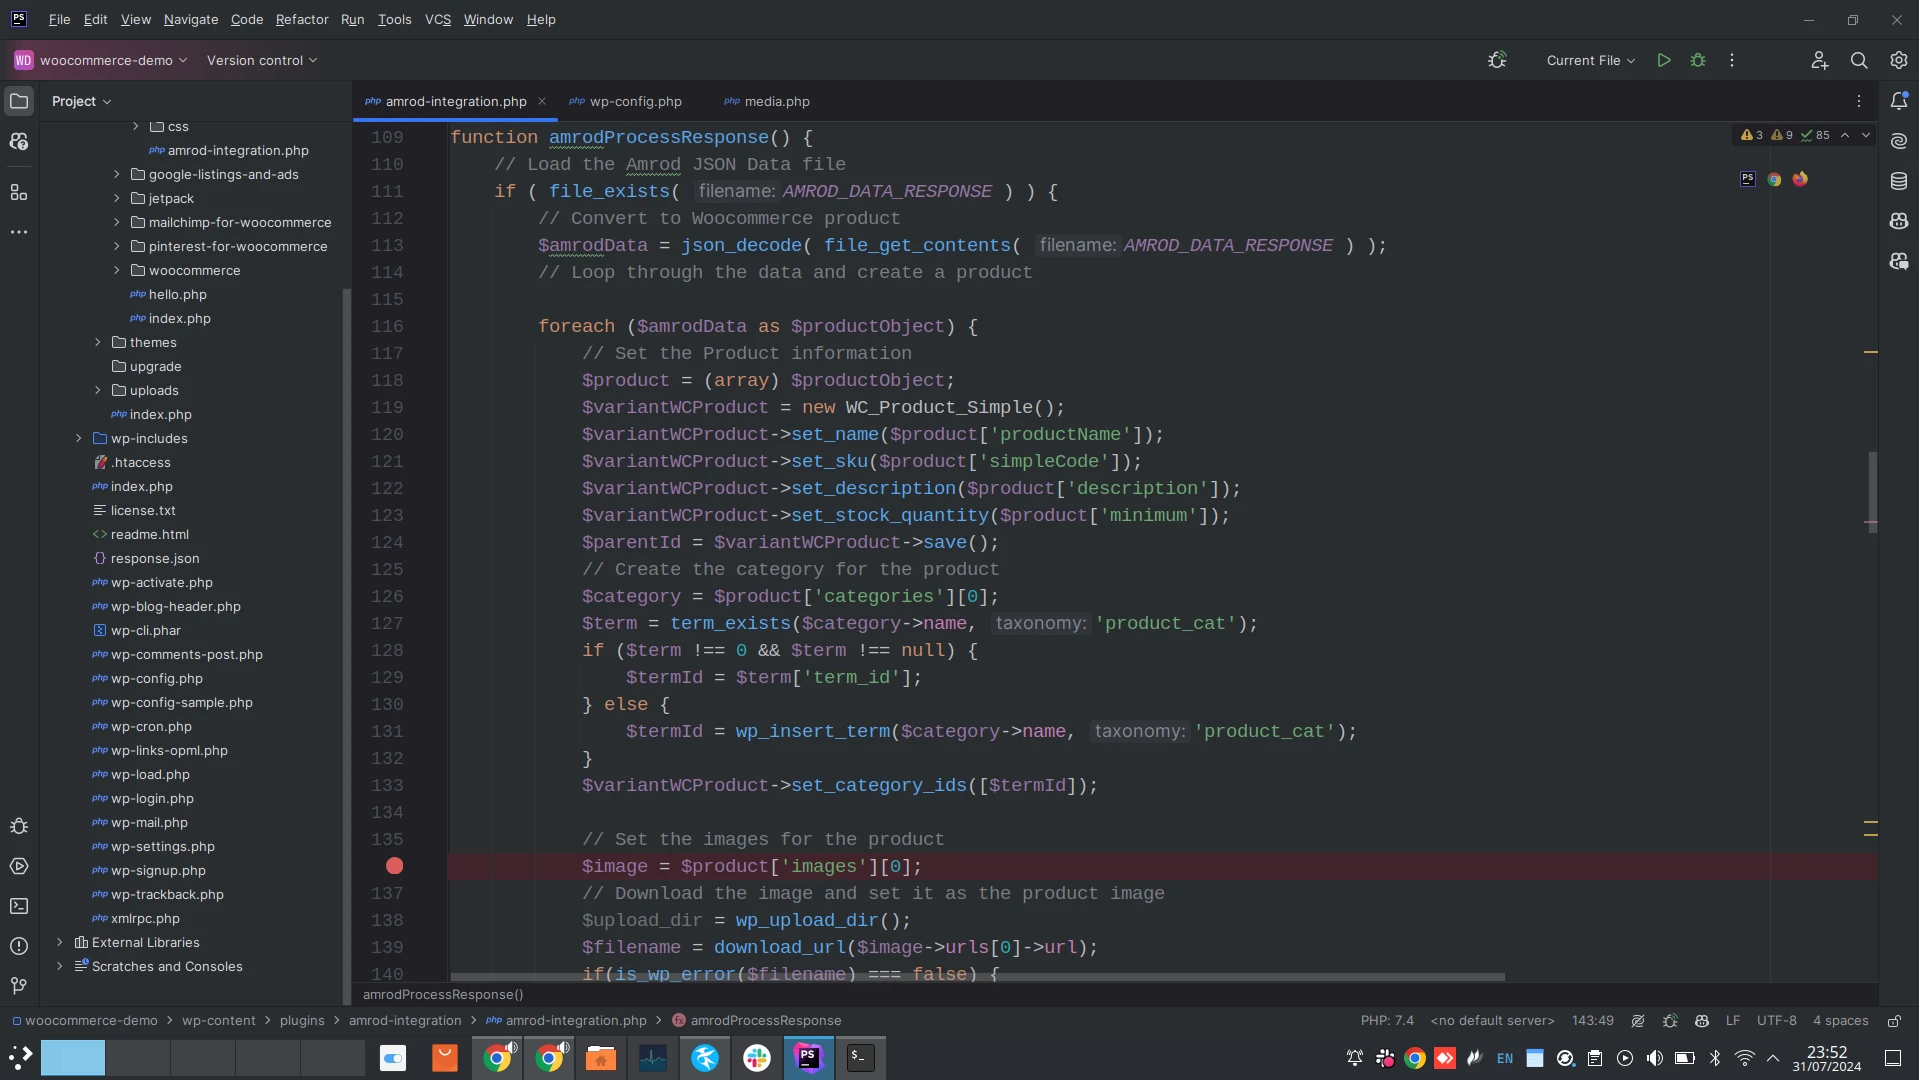Toggle the breakpoint on the $image line
Image resolution: width=1919 pixels, height=1080 pixels.
tap(395, 866)
